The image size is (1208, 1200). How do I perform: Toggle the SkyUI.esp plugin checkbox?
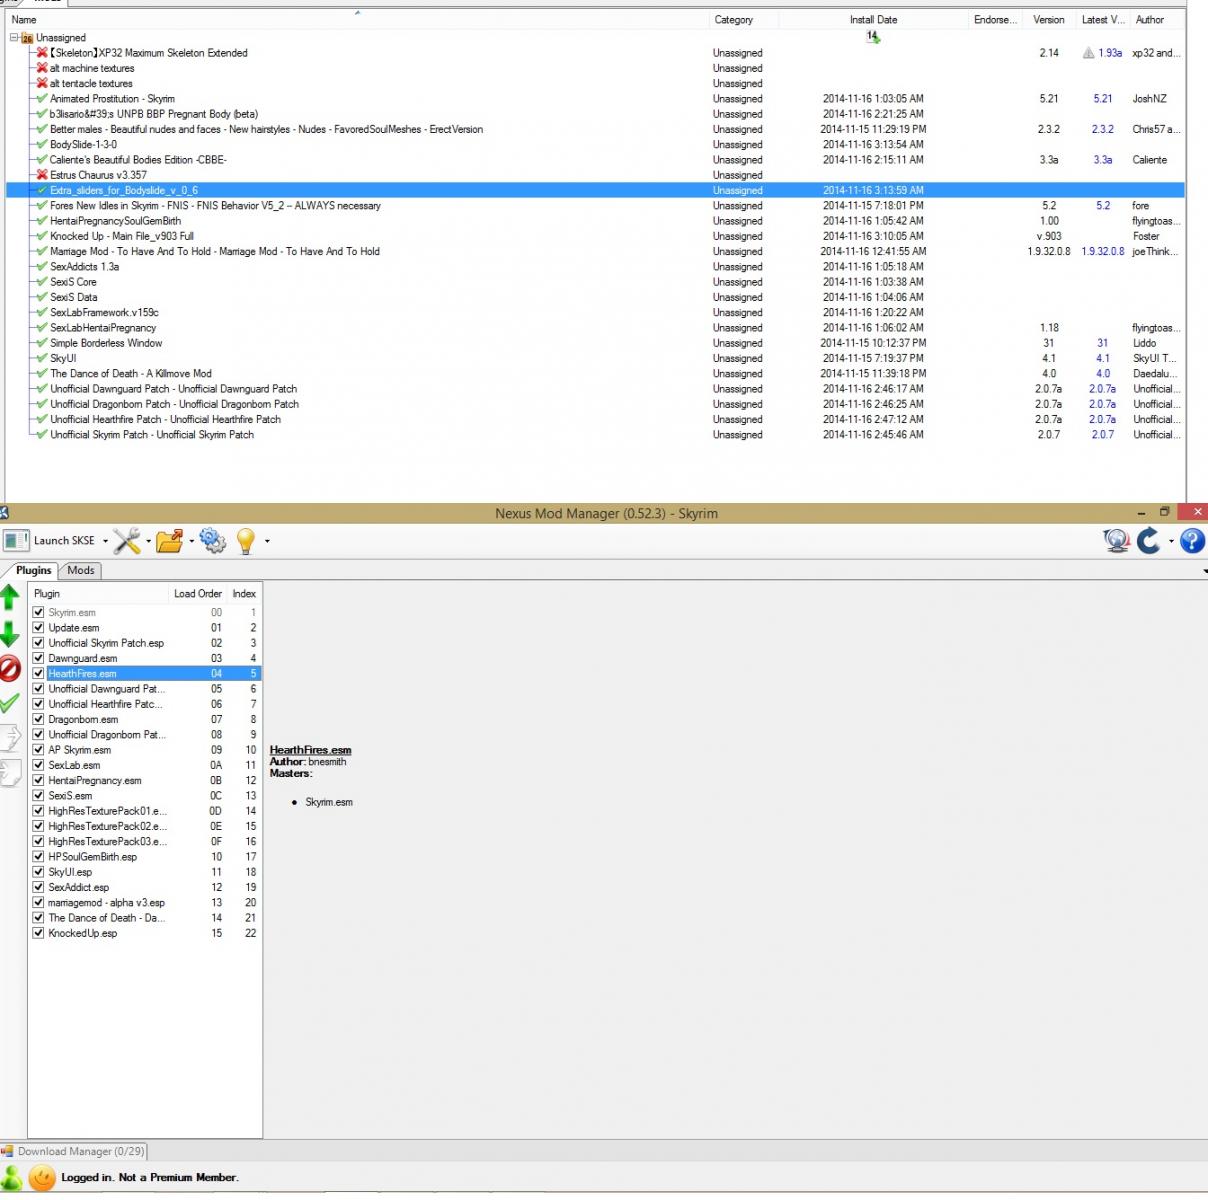click(x=38, y=872)
